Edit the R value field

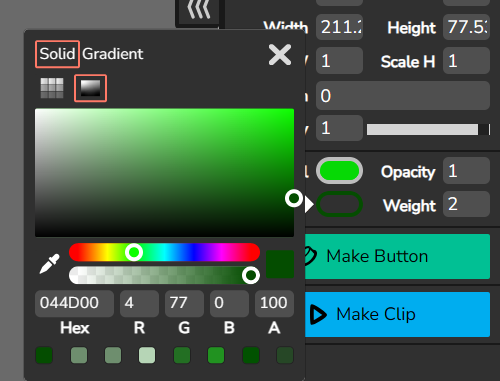tap(139, 303)
